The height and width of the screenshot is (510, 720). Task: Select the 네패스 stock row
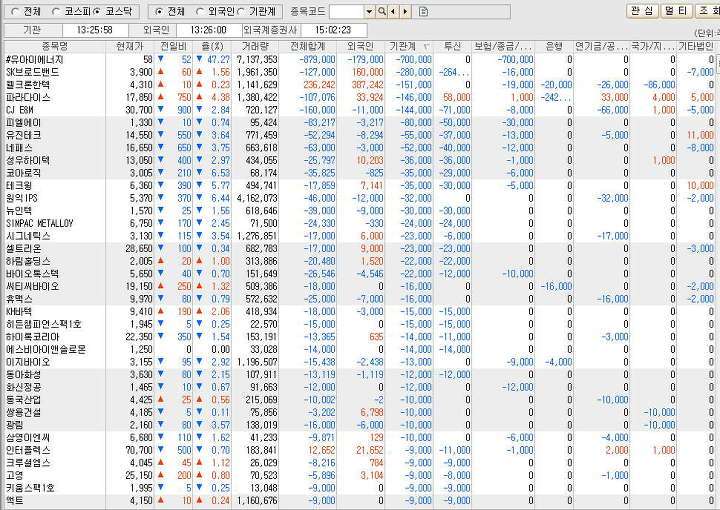tap(360, 148)
